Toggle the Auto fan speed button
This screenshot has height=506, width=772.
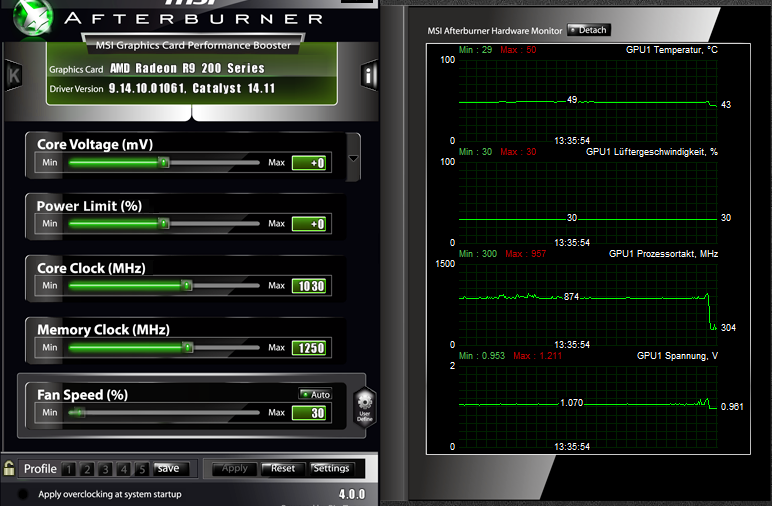click(x=315, y=394)
